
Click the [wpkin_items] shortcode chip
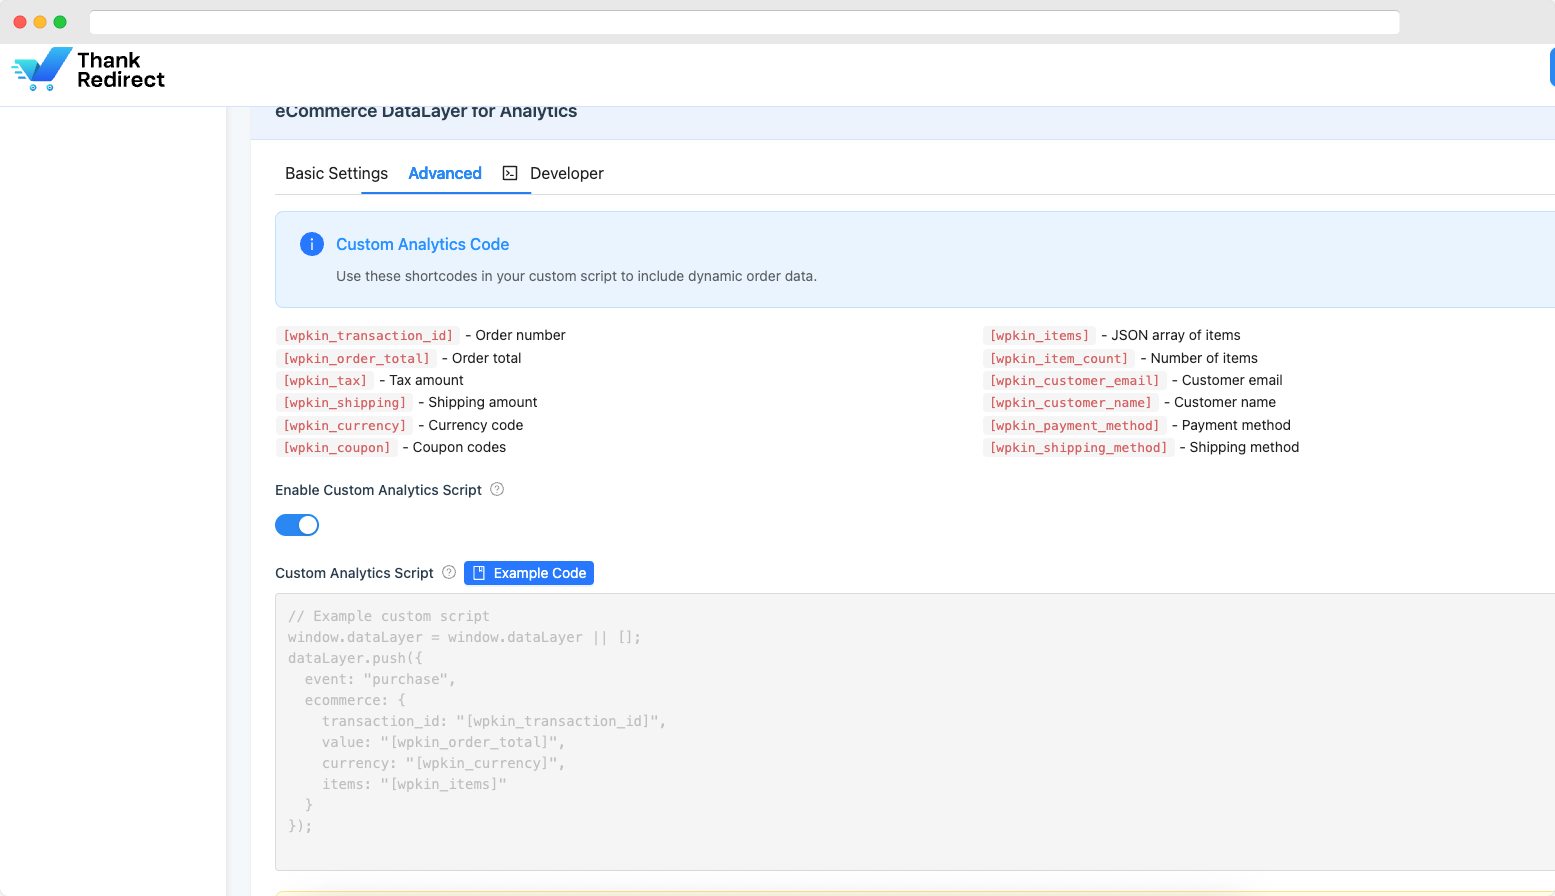coord(1038,335)
